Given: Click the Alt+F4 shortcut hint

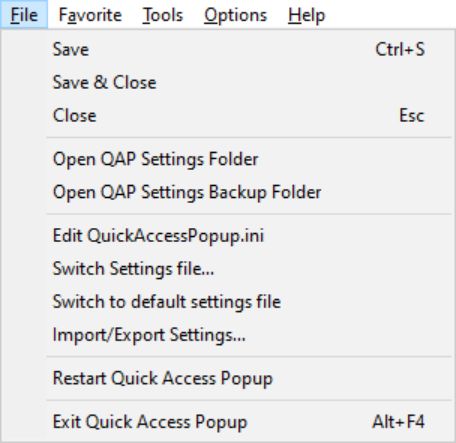Looking at the screenshot, I should (x=399, y=422).
